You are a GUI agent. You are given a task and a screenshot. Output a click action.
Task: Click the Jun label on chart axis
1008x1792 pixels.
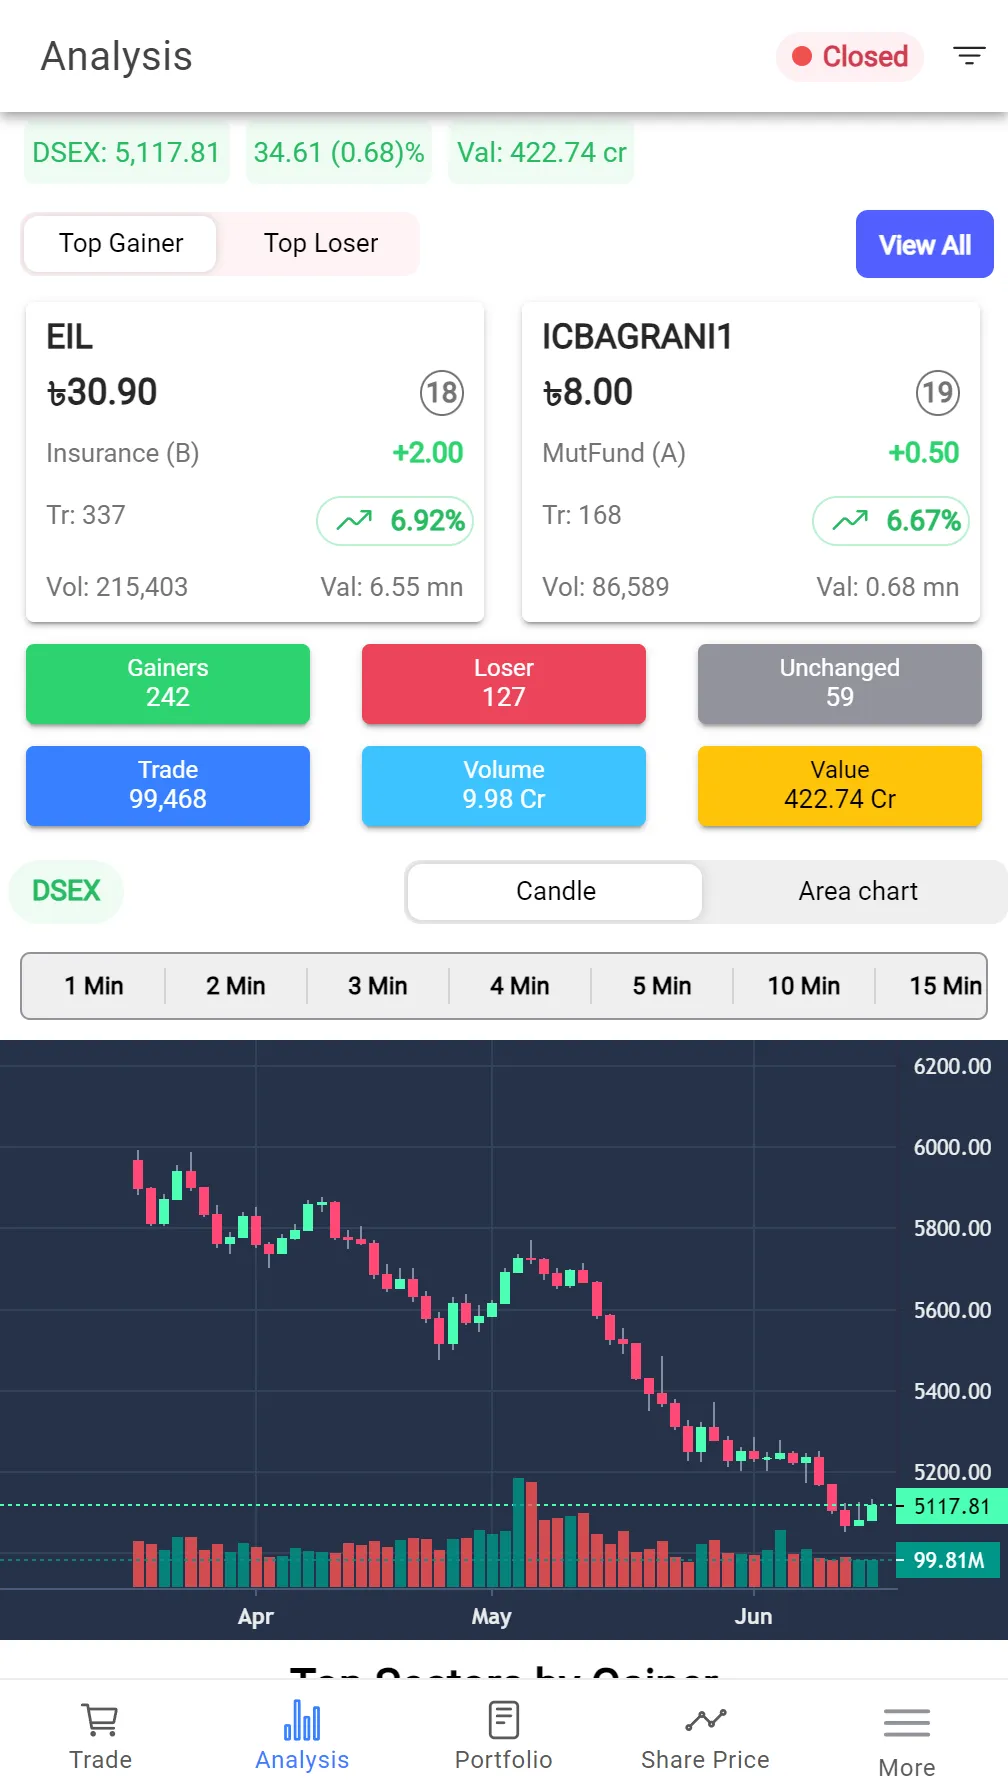tap(753, 1616)
